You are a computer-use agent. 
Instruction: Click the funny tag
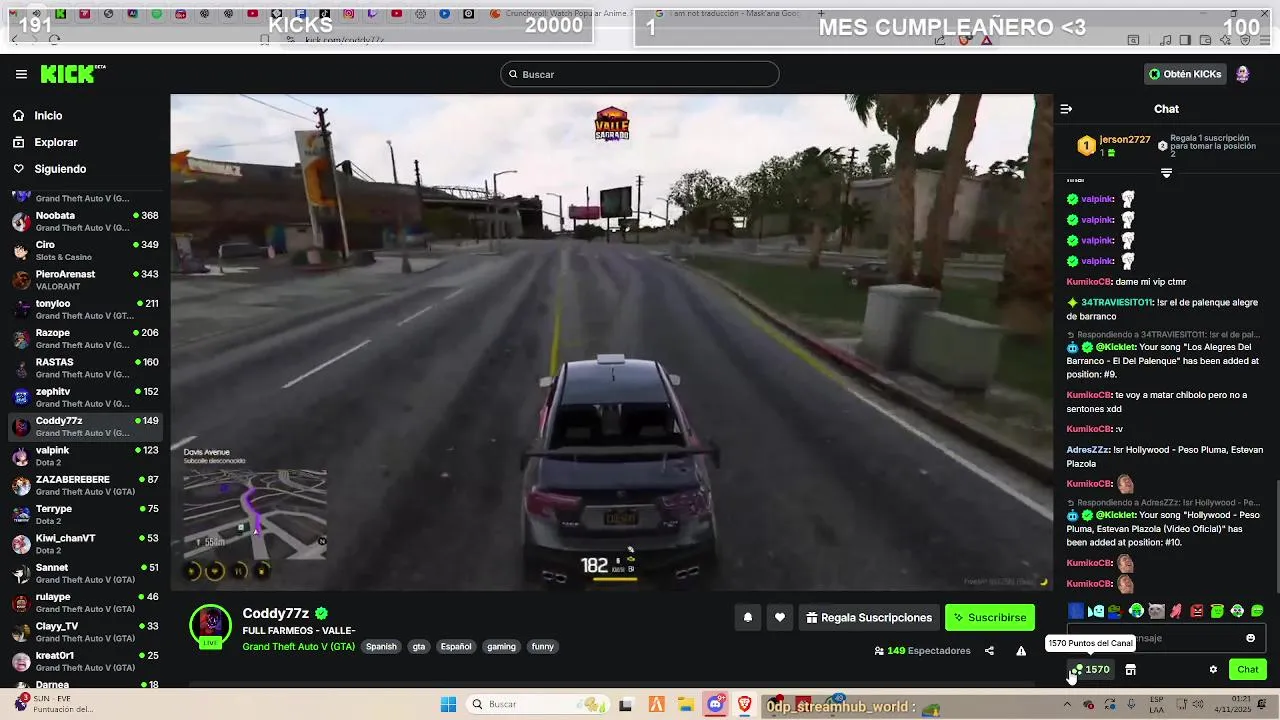(543, 647)
